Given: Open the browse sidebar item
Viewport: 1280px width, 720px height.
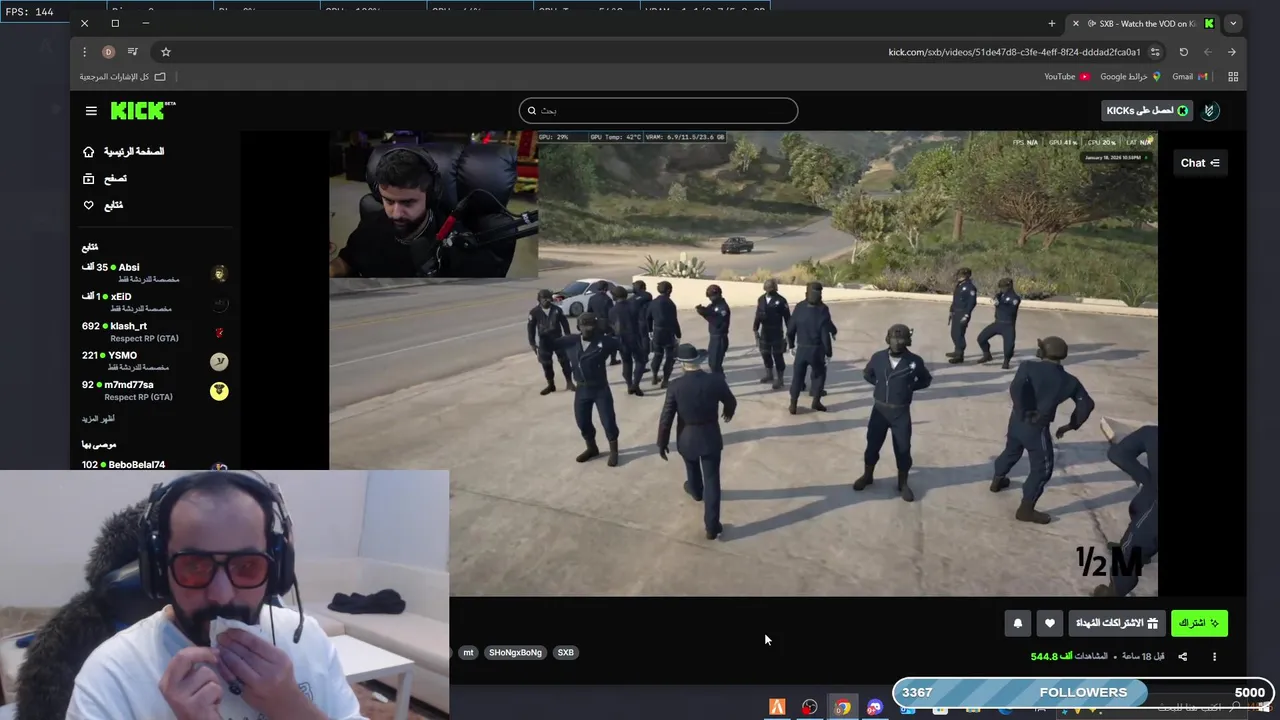Looking at the screenshot, I should [104, 178].
